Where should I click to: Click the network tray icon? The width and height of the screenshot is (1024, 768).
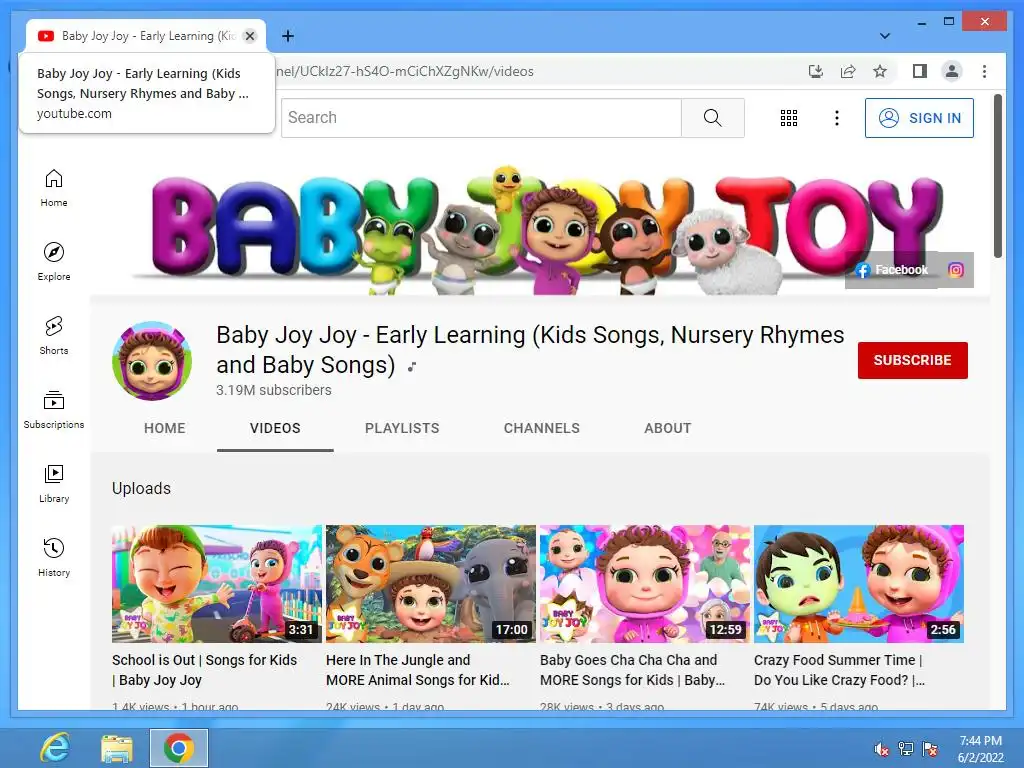point(906,749)
